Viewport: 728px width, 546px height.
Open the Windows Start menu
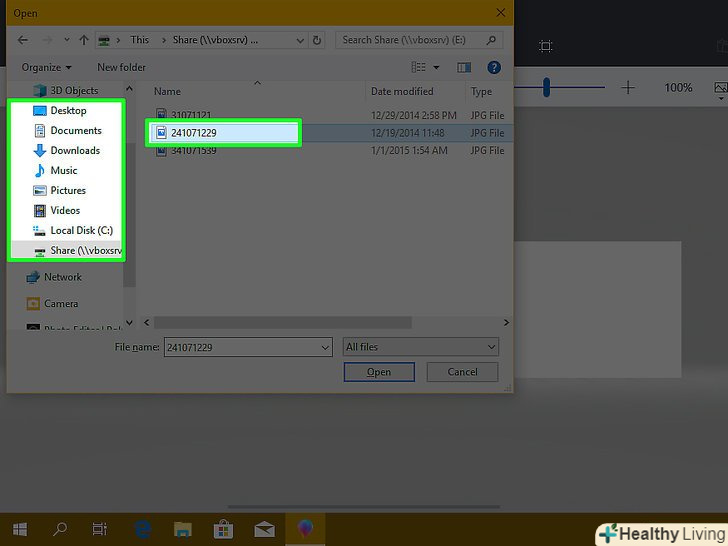click(20, 529)
